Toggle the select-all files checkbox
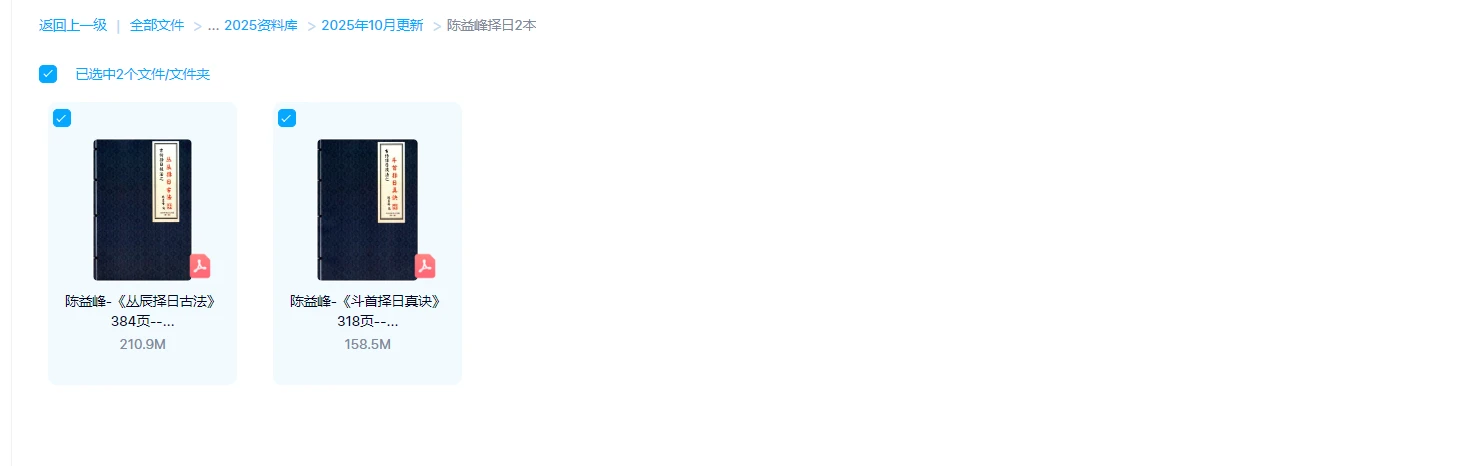 pos(48,74)
